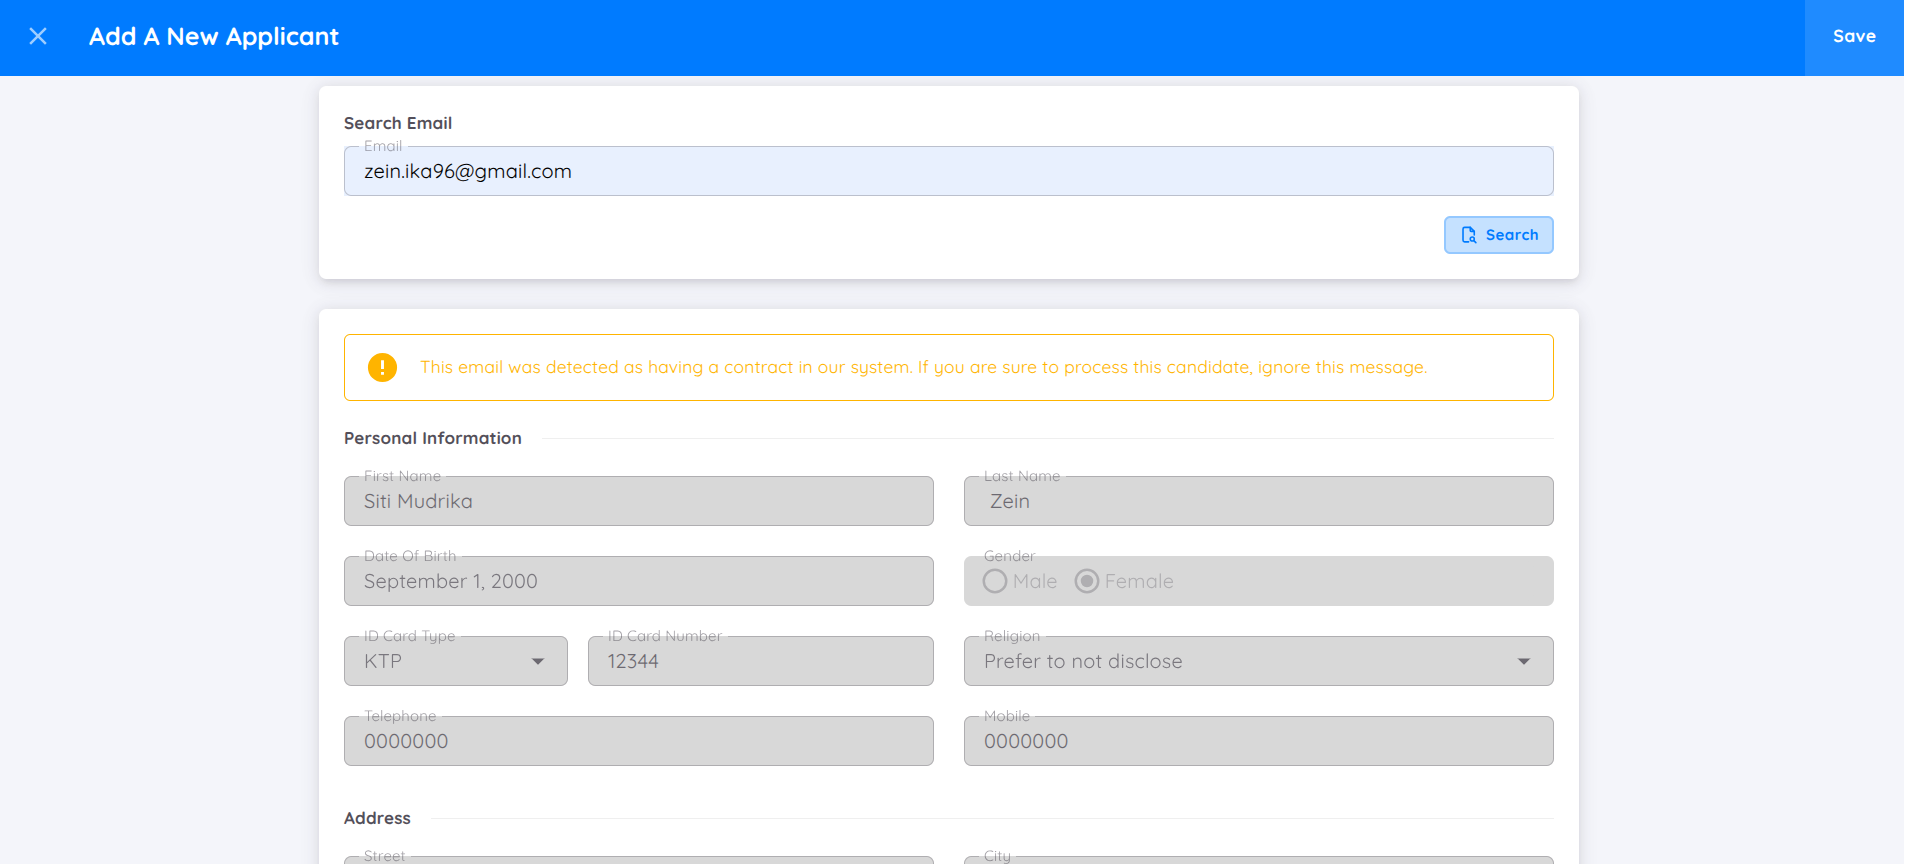
Task: Click the Search Email input field
Action: [948, 171]
